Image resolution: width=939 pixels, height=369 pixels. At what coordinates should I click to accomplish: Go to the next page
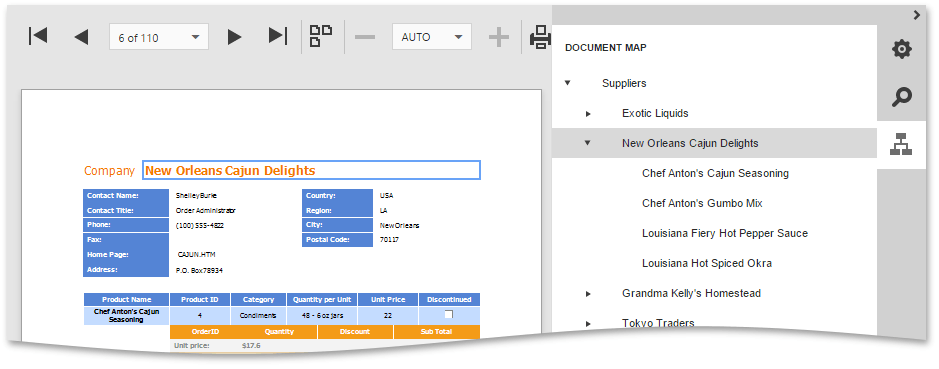pos(235,37)
